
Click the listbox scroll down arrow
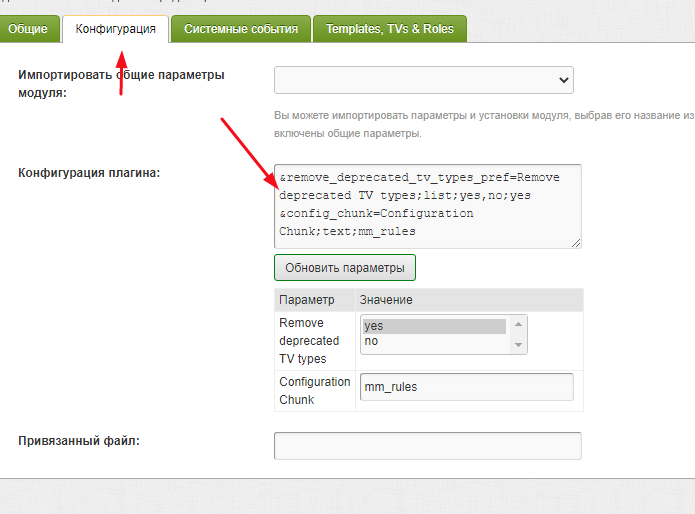(518, 345)
